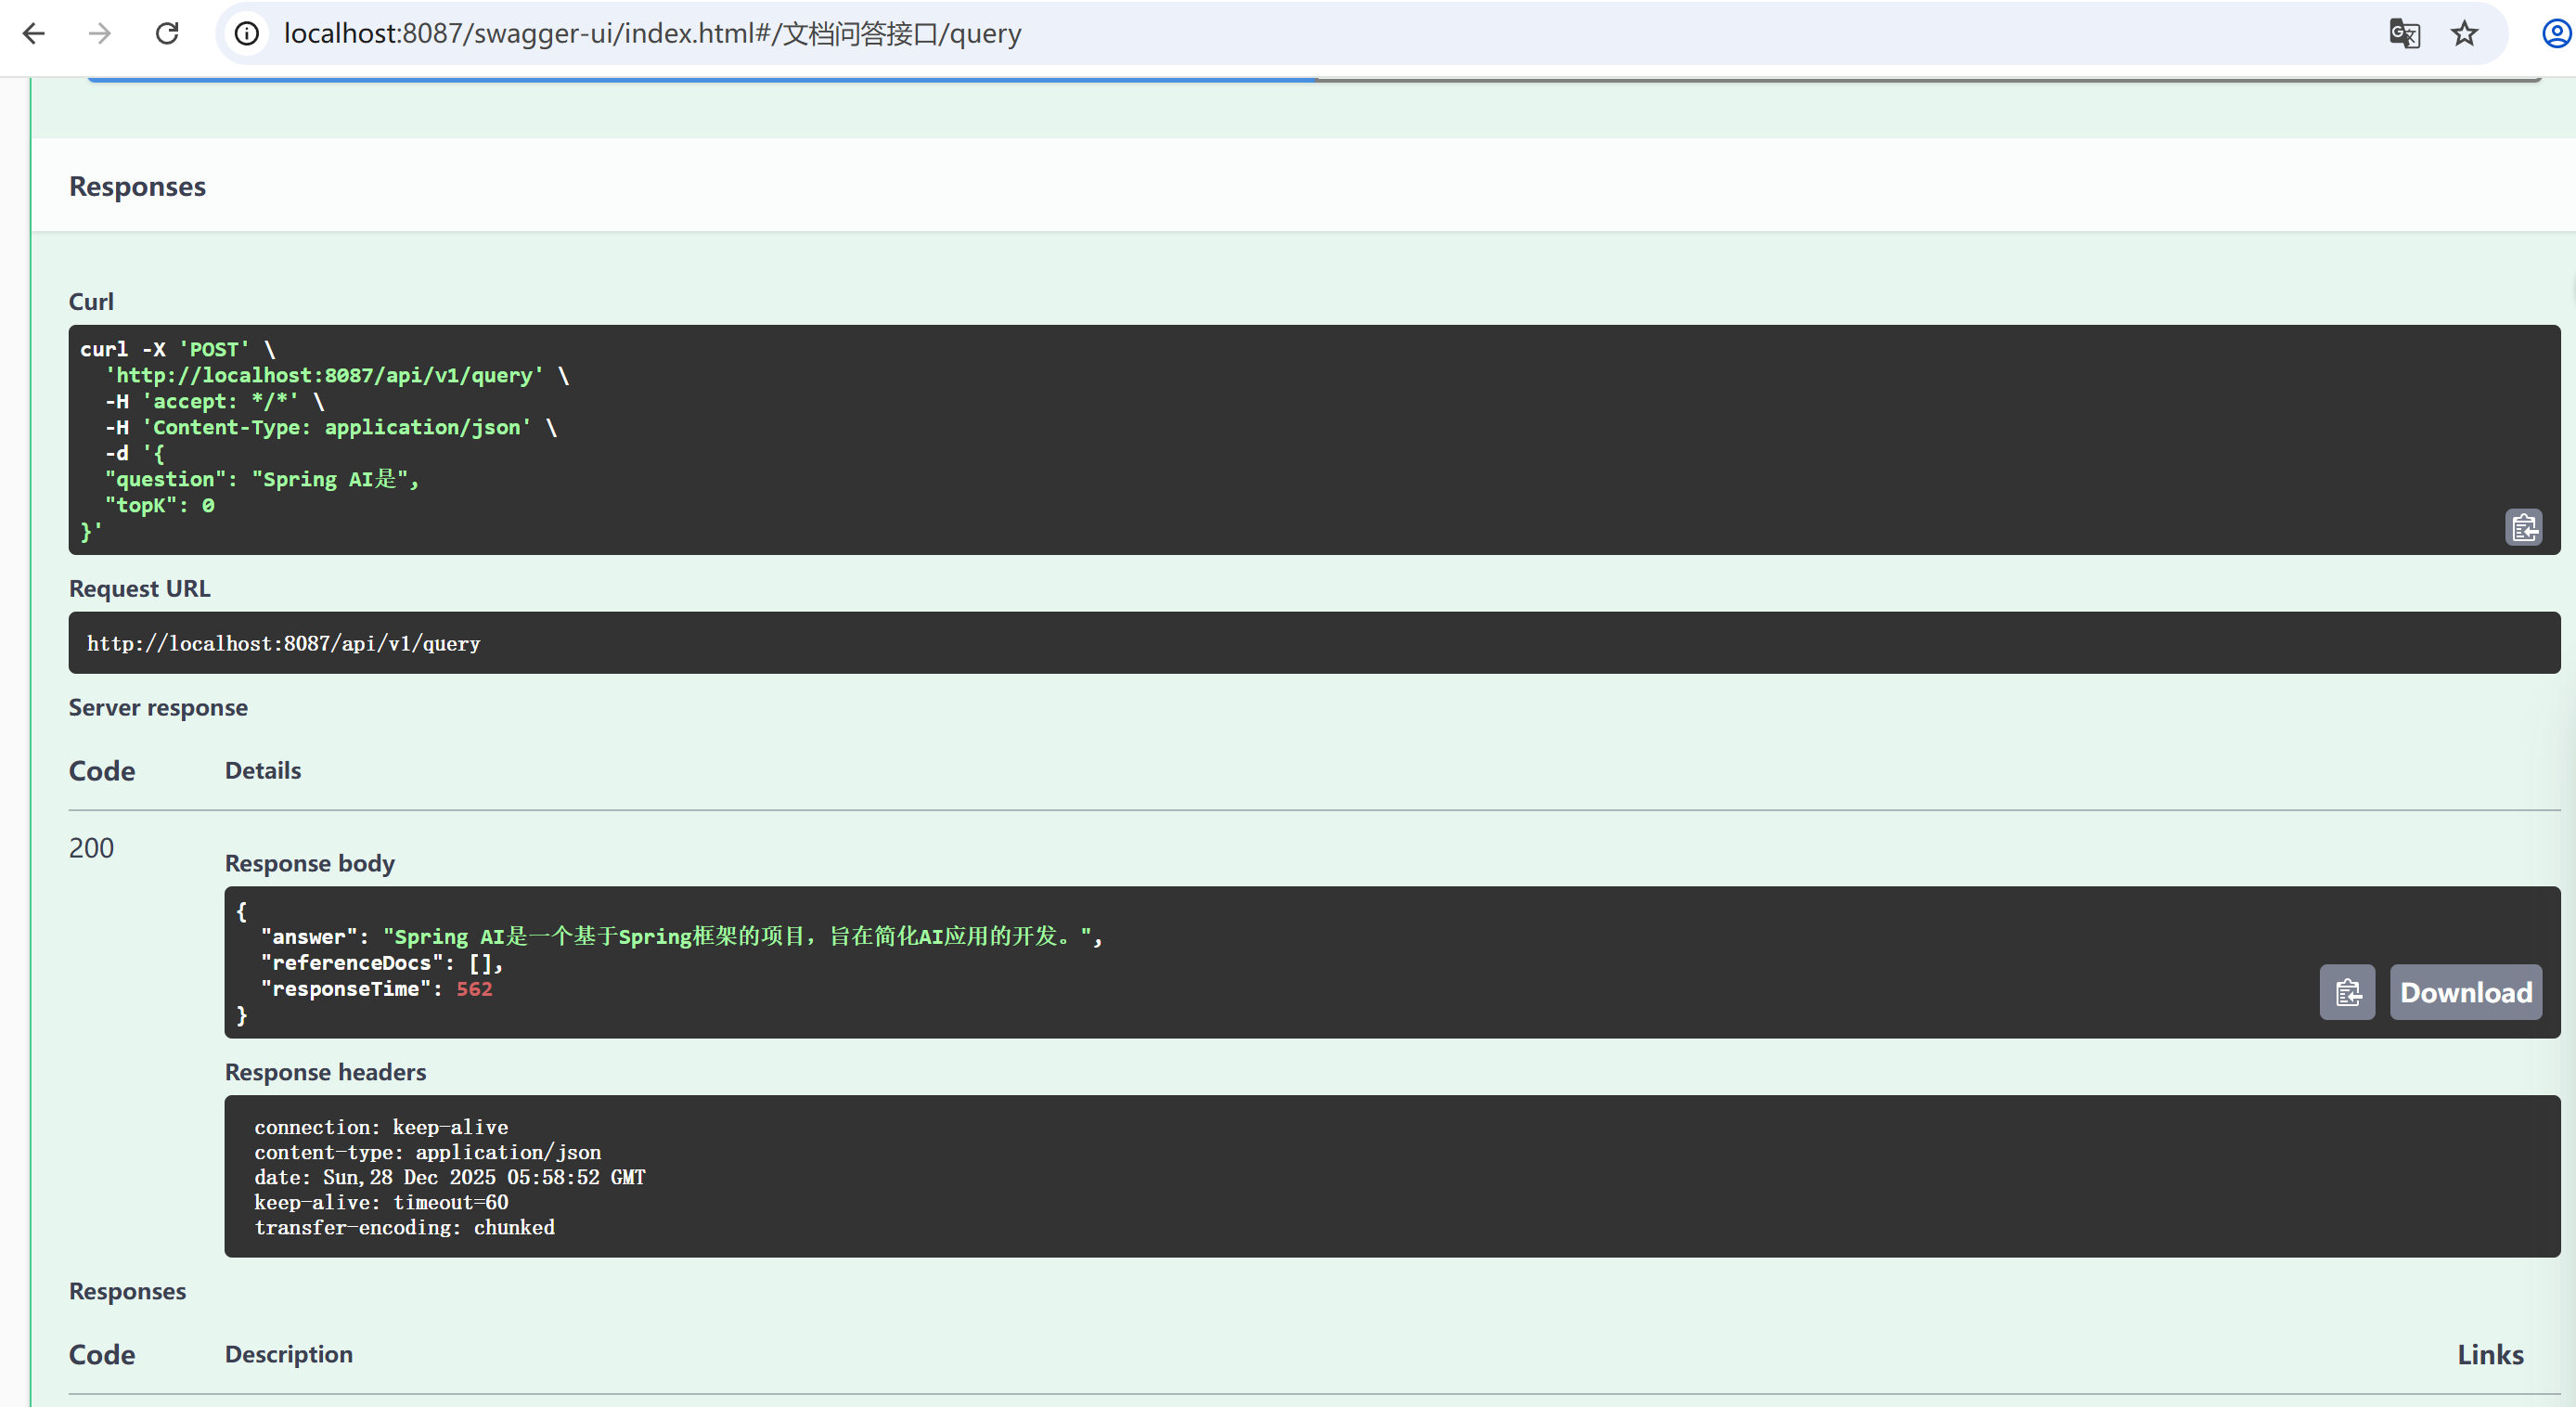Click the response headers block

pos(1391,1176)
